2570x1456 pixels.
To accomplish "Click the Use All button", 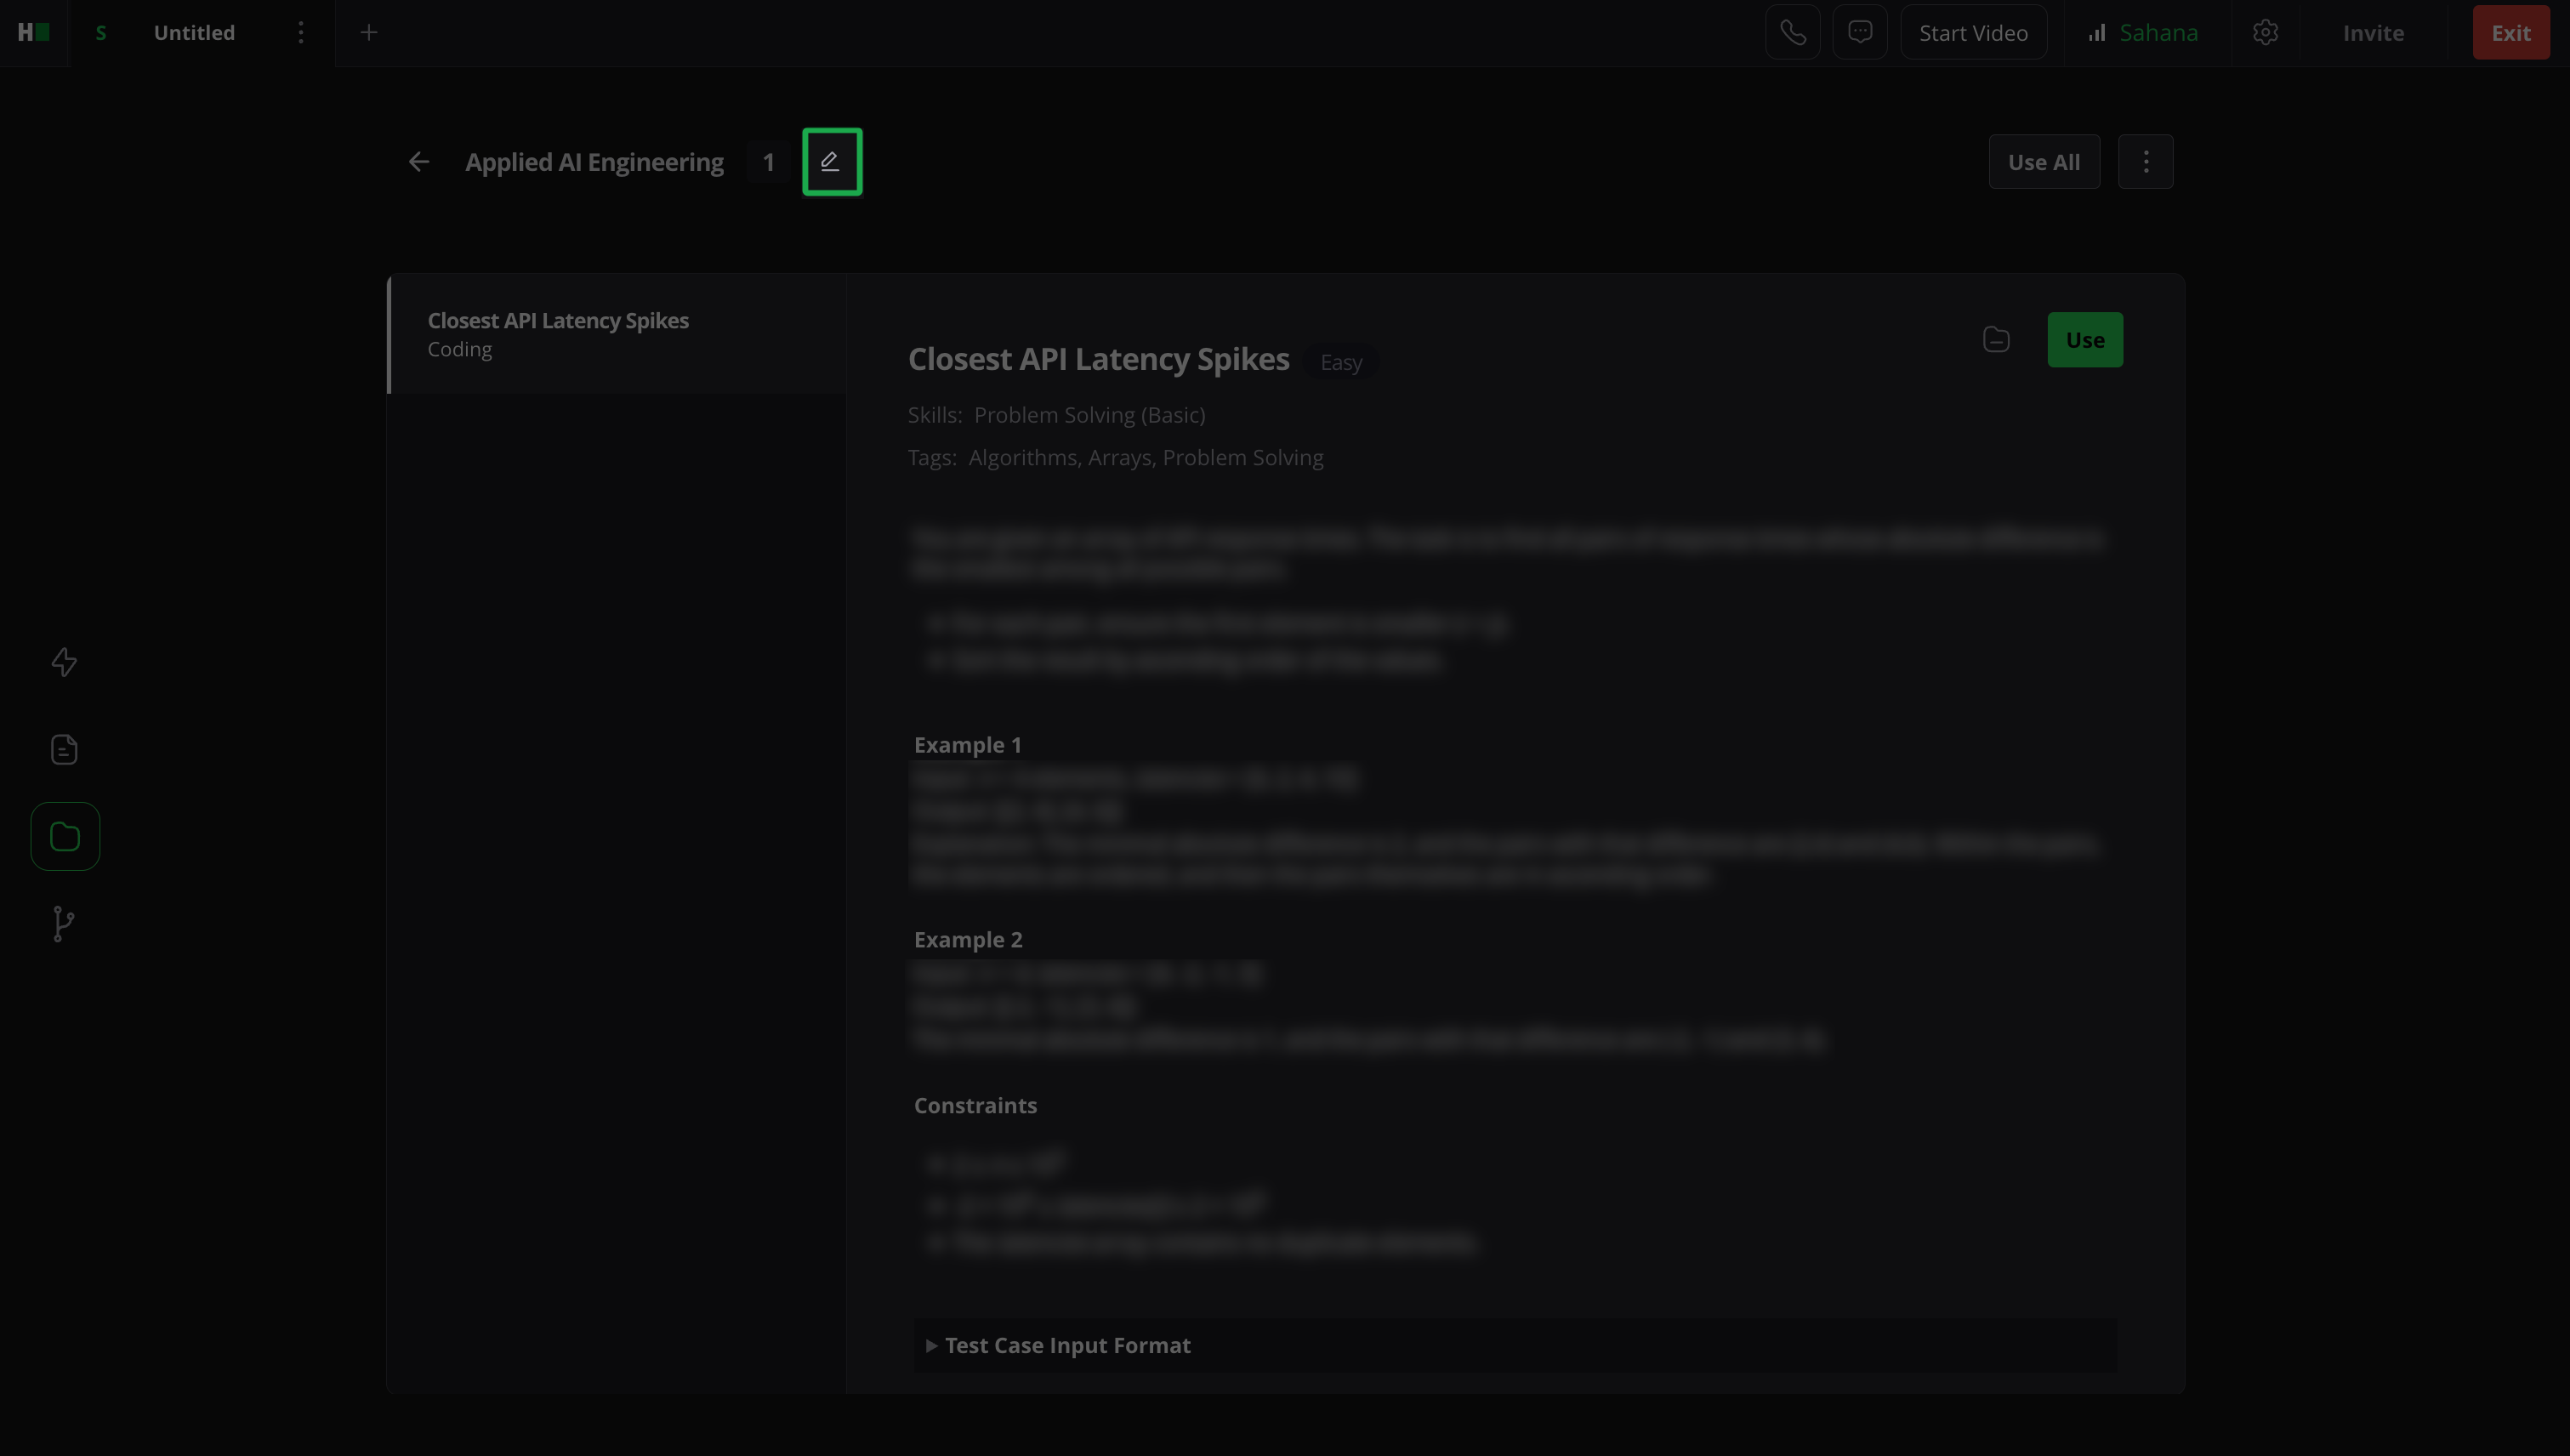I will click(x=2043, y=162).
